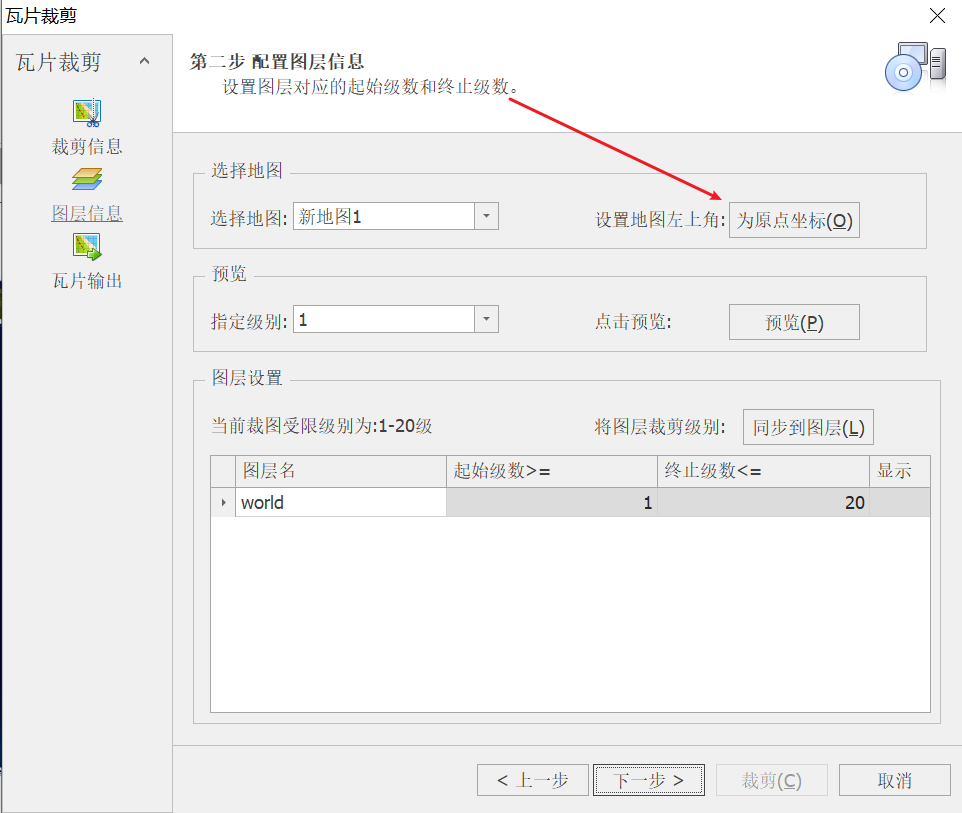Click the 瓦片输出 sidebar label
The width and height of the screenshot is (962, 813).
[x=87, y=281]
